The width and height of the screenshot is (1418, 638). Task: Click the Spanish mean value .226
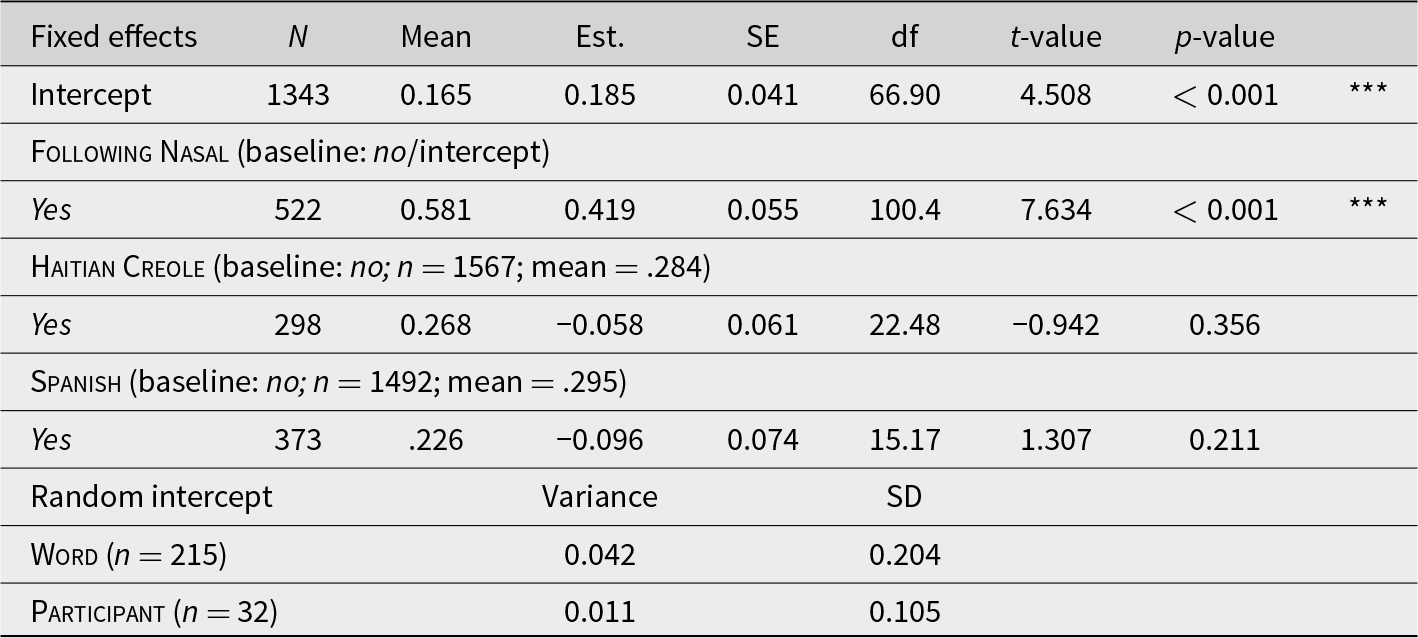point(436,440)
